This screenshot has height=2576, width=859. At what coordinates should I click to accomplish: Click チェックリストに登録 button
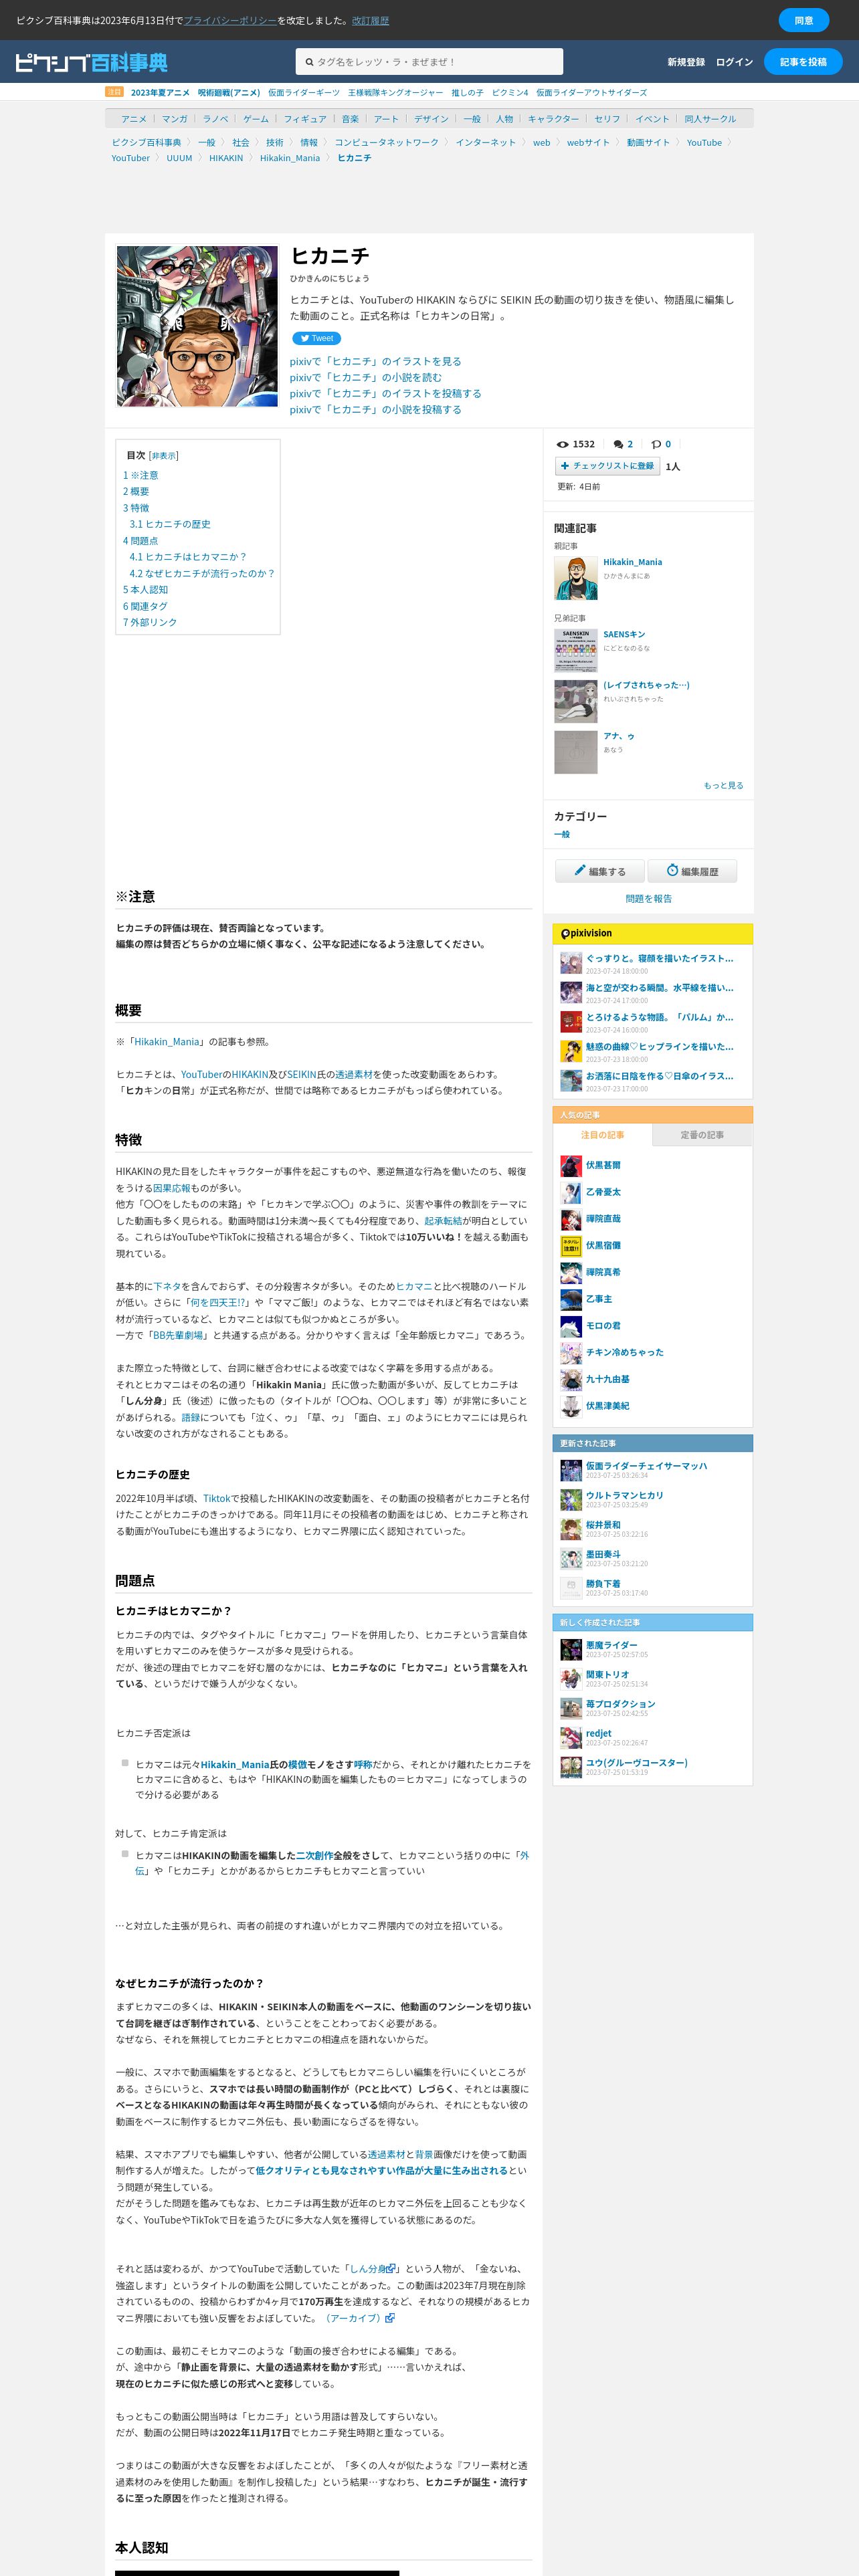607,466
